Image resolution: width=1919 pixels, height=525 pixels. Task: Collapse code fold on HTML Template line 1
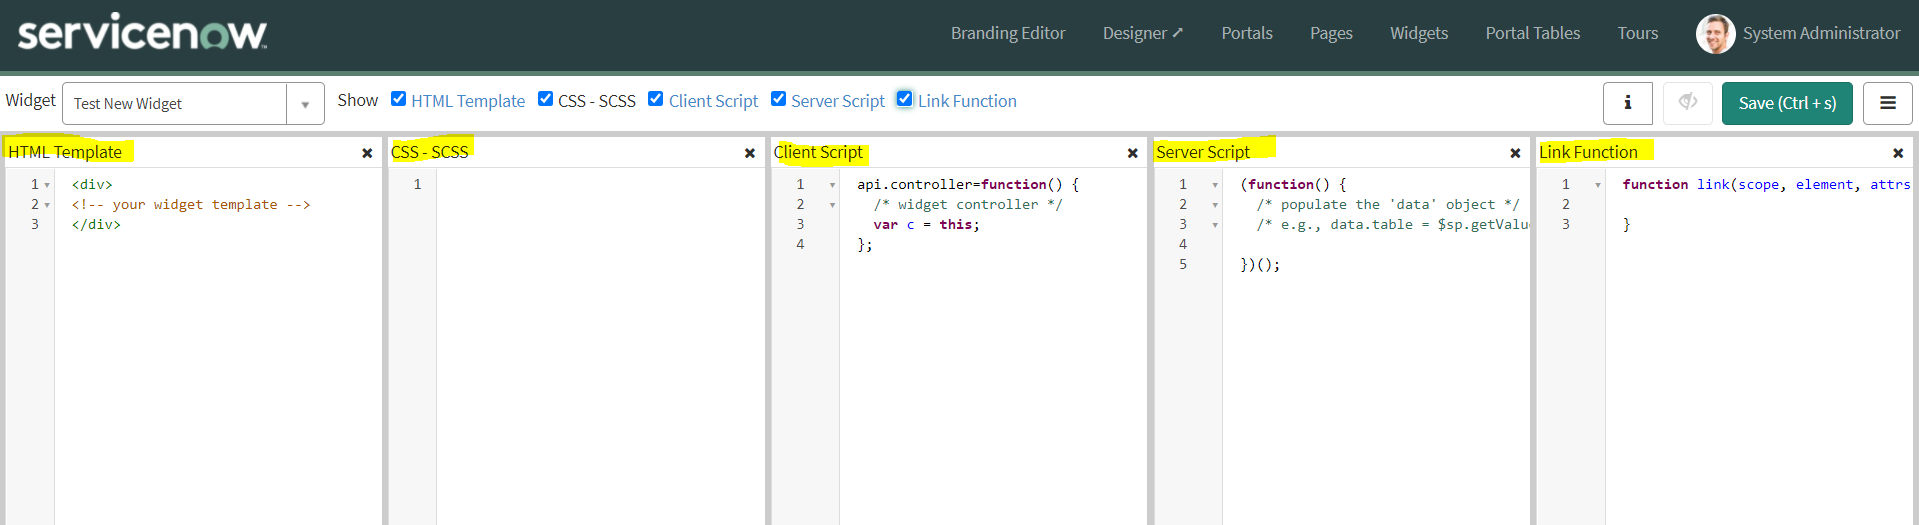(x=47, y=185)
